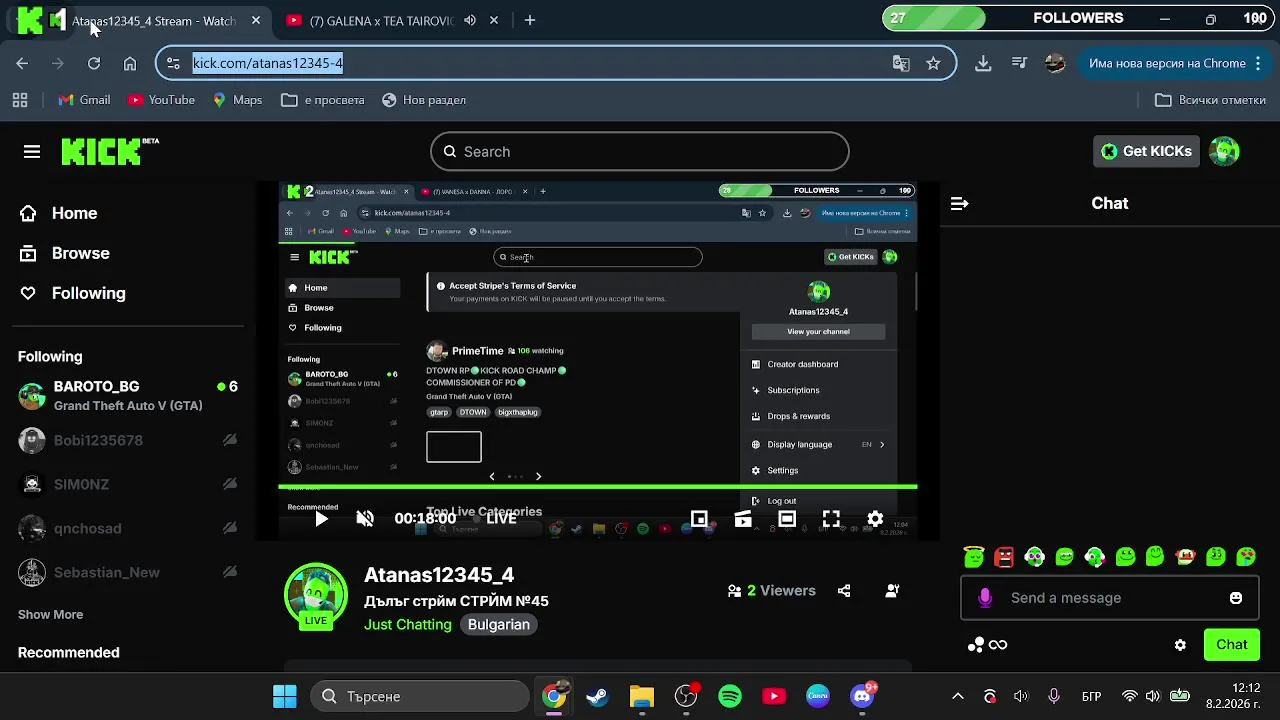Open video player settings gear

coord(875,518)
